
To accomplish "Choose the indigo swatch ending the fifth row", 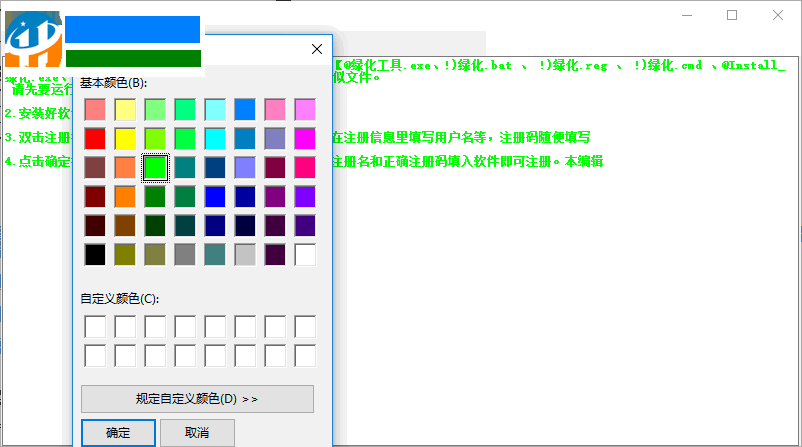I will [305, 226].
